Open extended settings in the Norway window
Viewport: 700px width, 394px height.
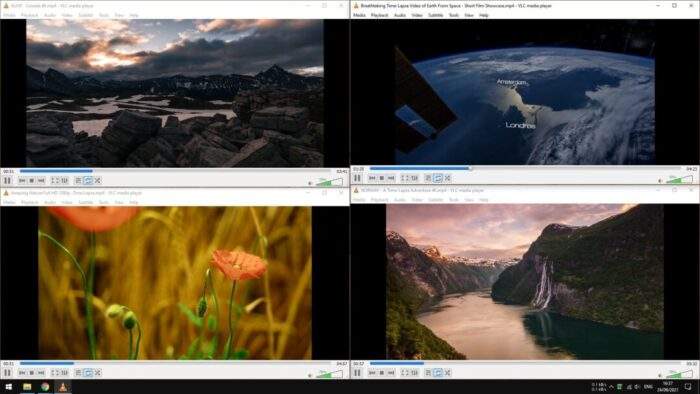tap(415, 373)
